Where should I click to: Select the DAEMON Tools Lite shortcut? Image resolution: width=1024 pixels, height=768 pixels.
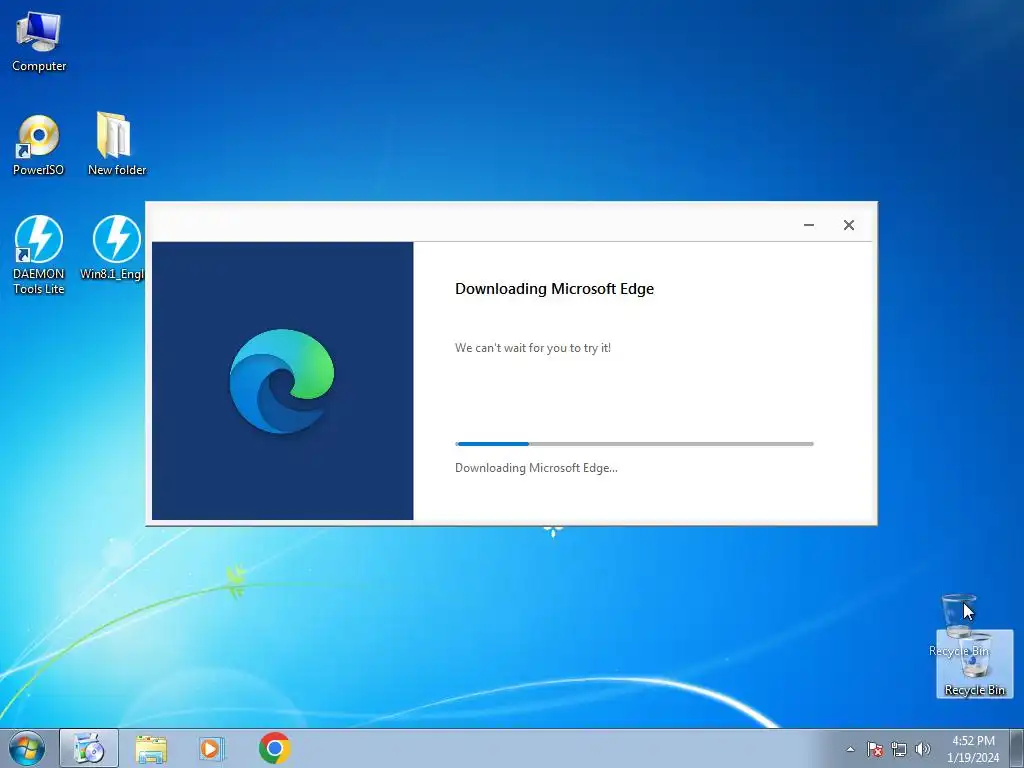pos(39,255)
